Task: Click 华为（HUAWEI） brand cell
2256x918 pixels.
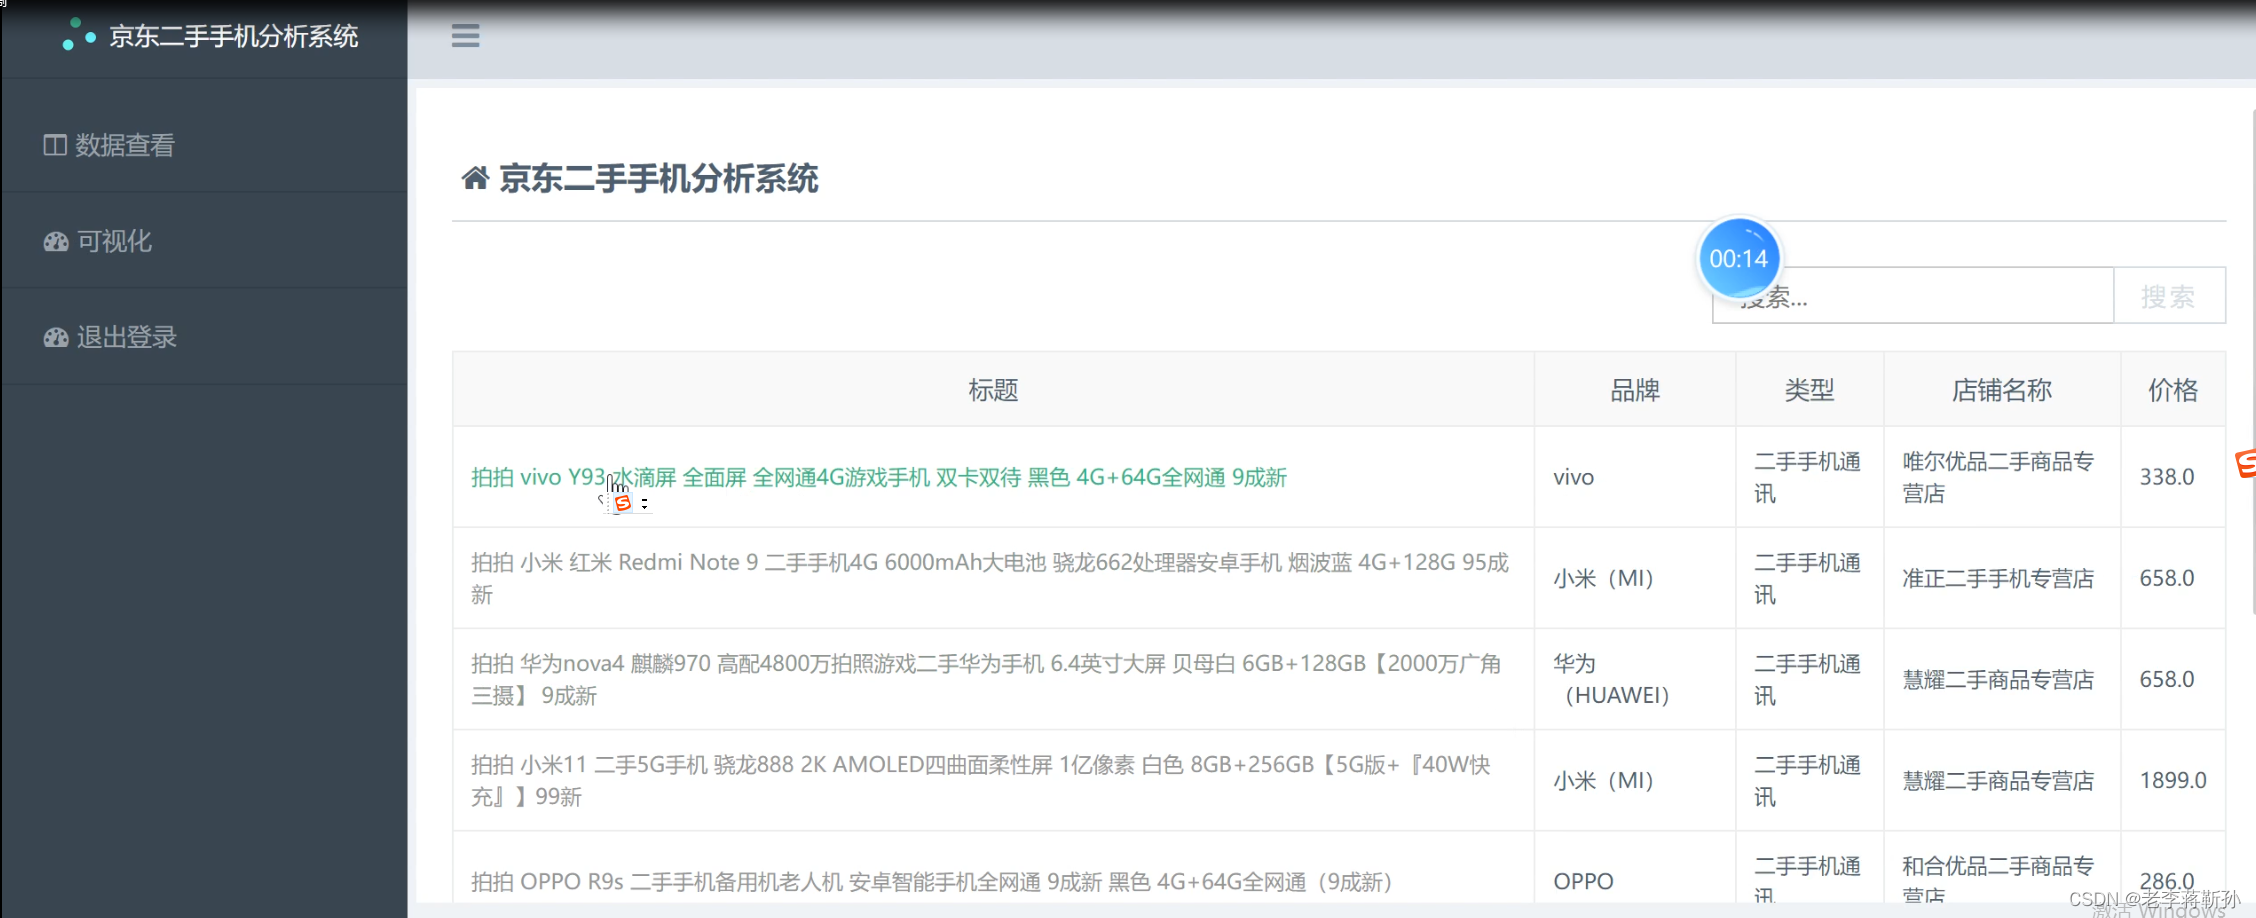Action: 1635,679
